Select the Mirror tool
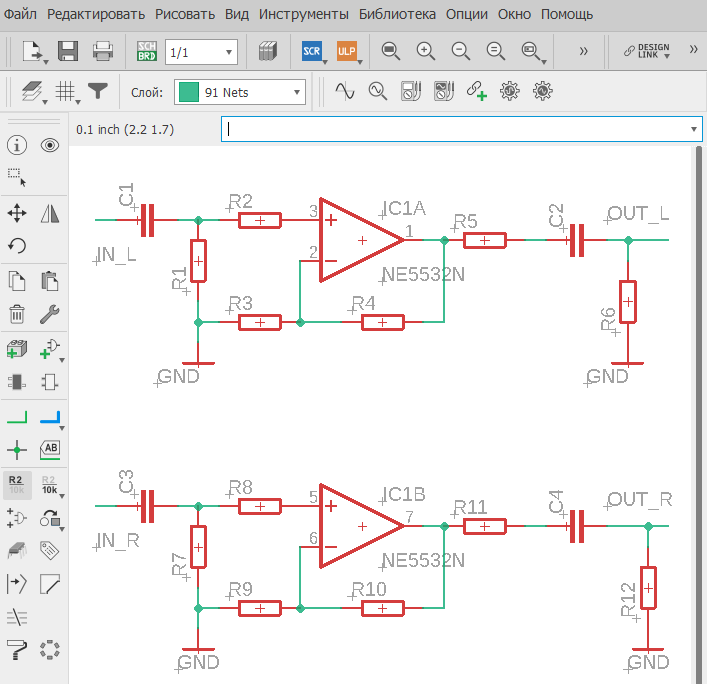707x684 pixels. [50, 213]
